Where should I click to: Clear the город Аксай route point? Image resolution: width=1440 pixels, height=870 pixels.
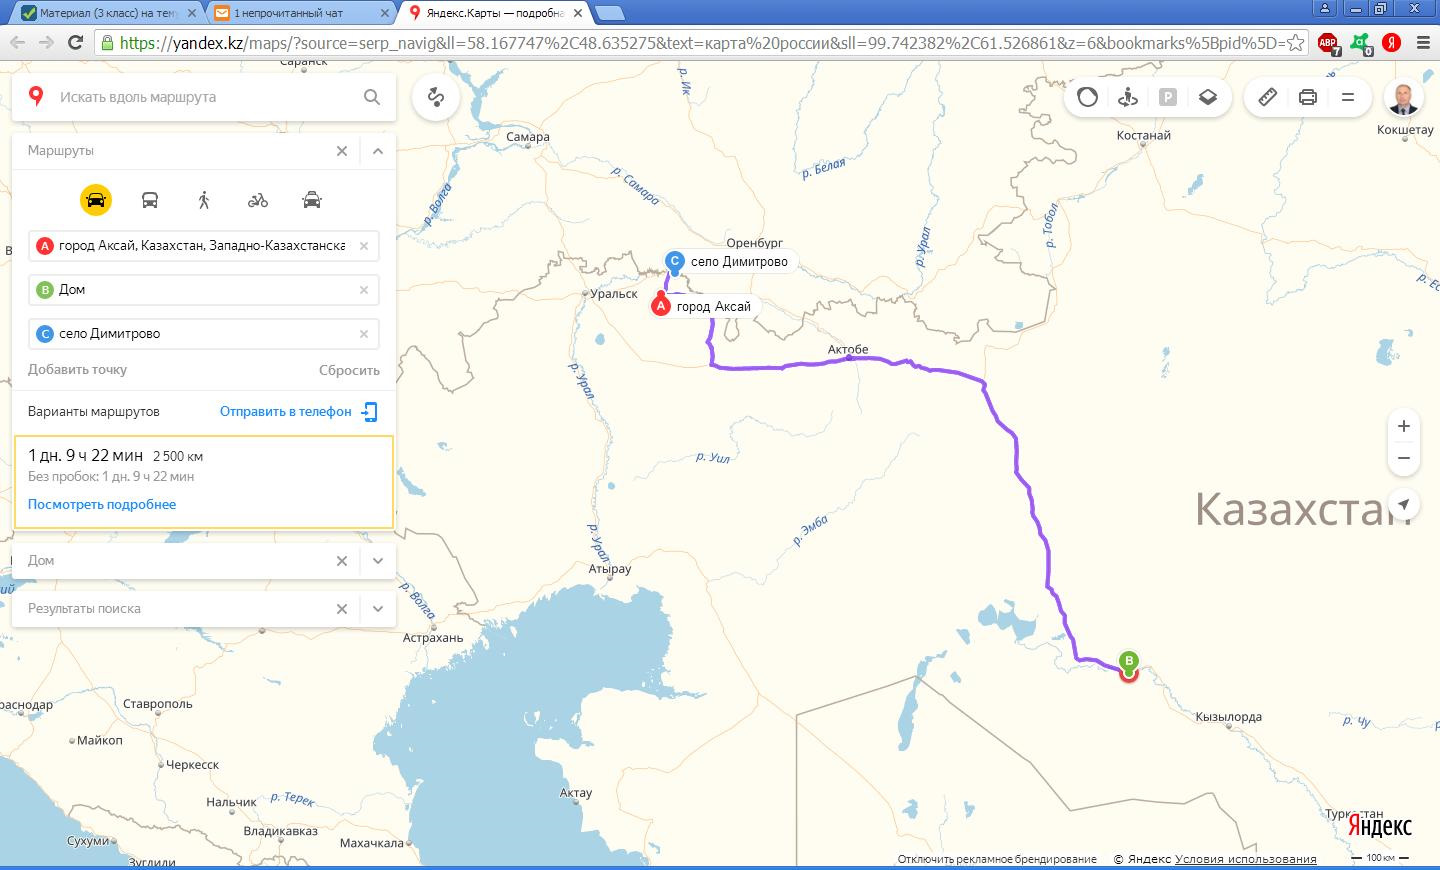[364, 246]
